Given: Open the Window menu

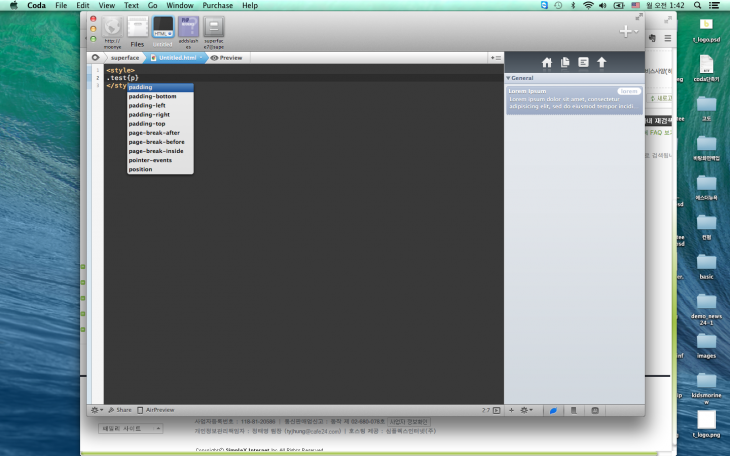Looking at the screenshot, I should 180,5.
